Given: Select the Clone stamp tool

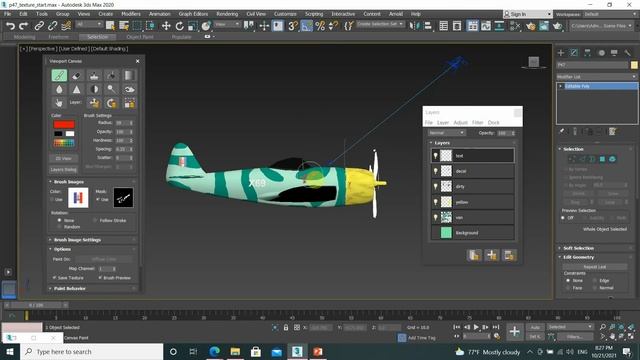Looking at the screenshot, I should coord(94,76).
